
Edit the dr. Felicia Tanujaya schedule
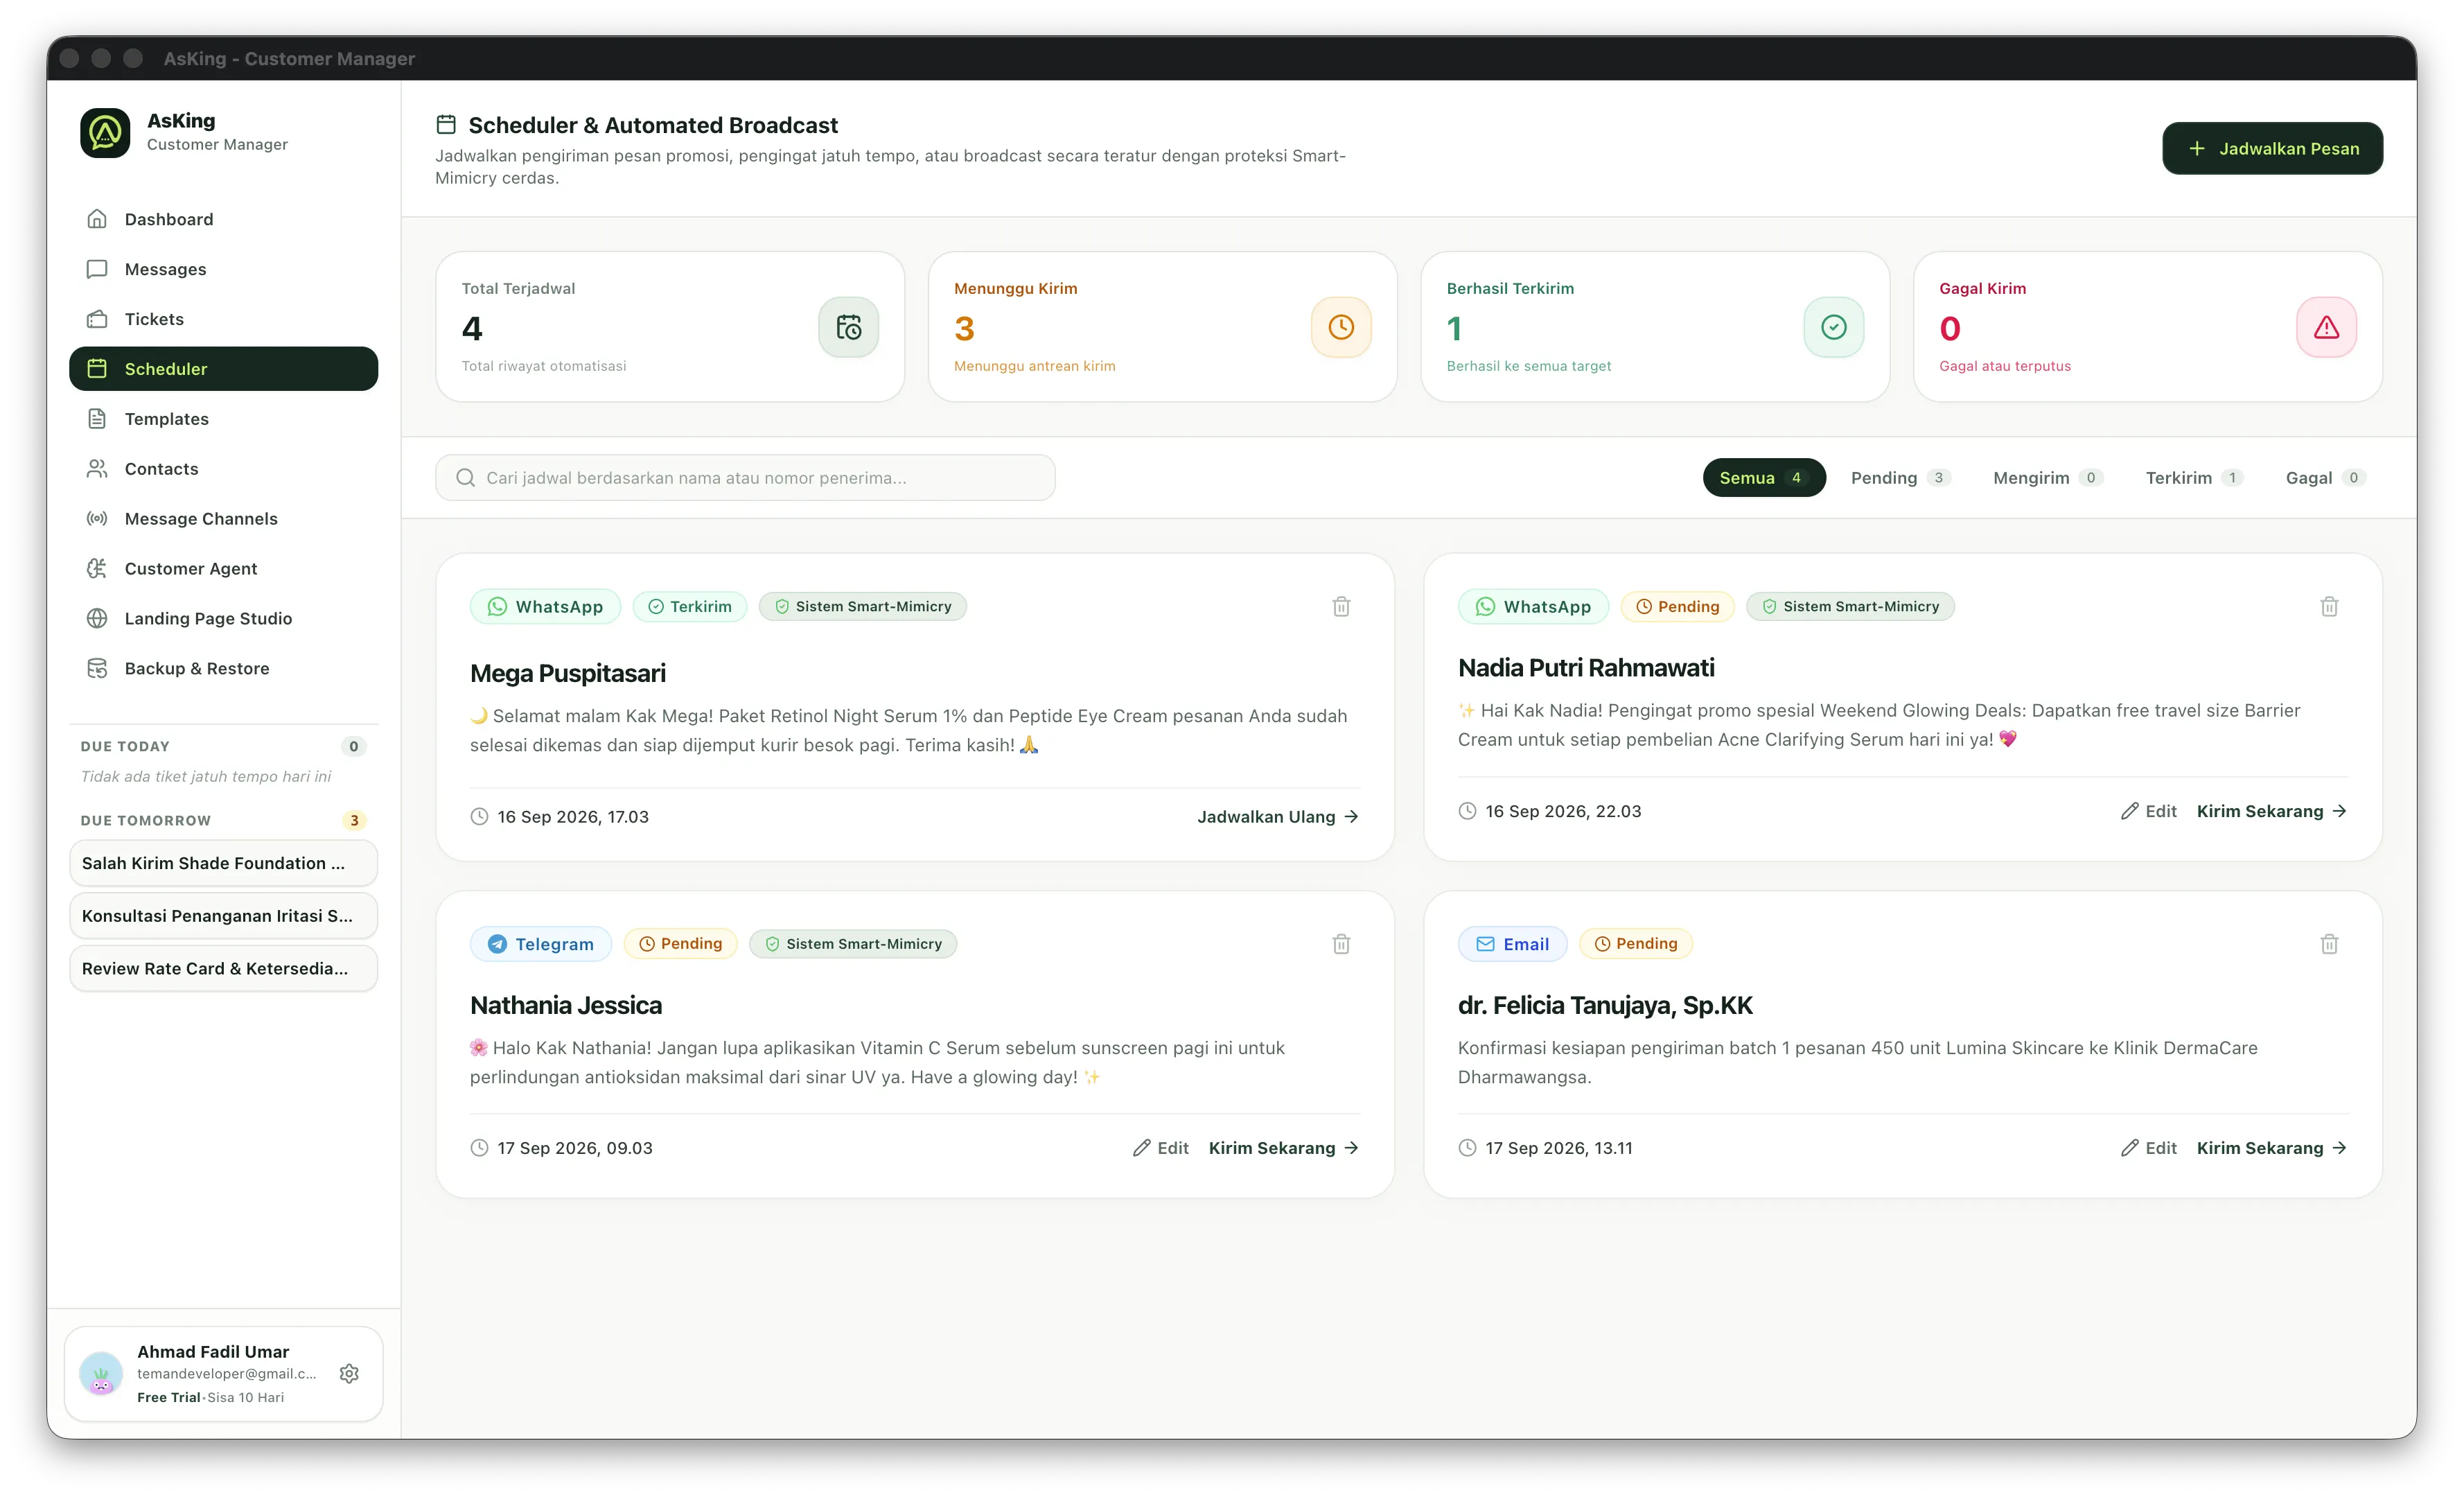[2148, 1148]
